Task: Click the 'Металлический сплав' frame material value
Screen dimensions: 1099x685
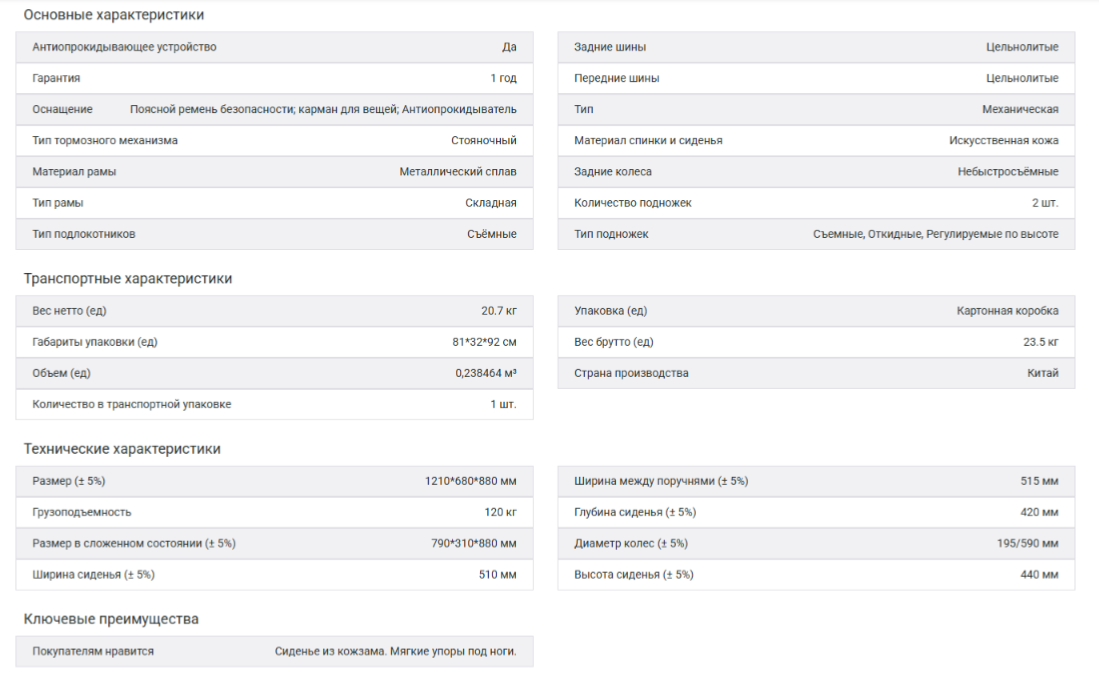Action: [x=458, y=172]
